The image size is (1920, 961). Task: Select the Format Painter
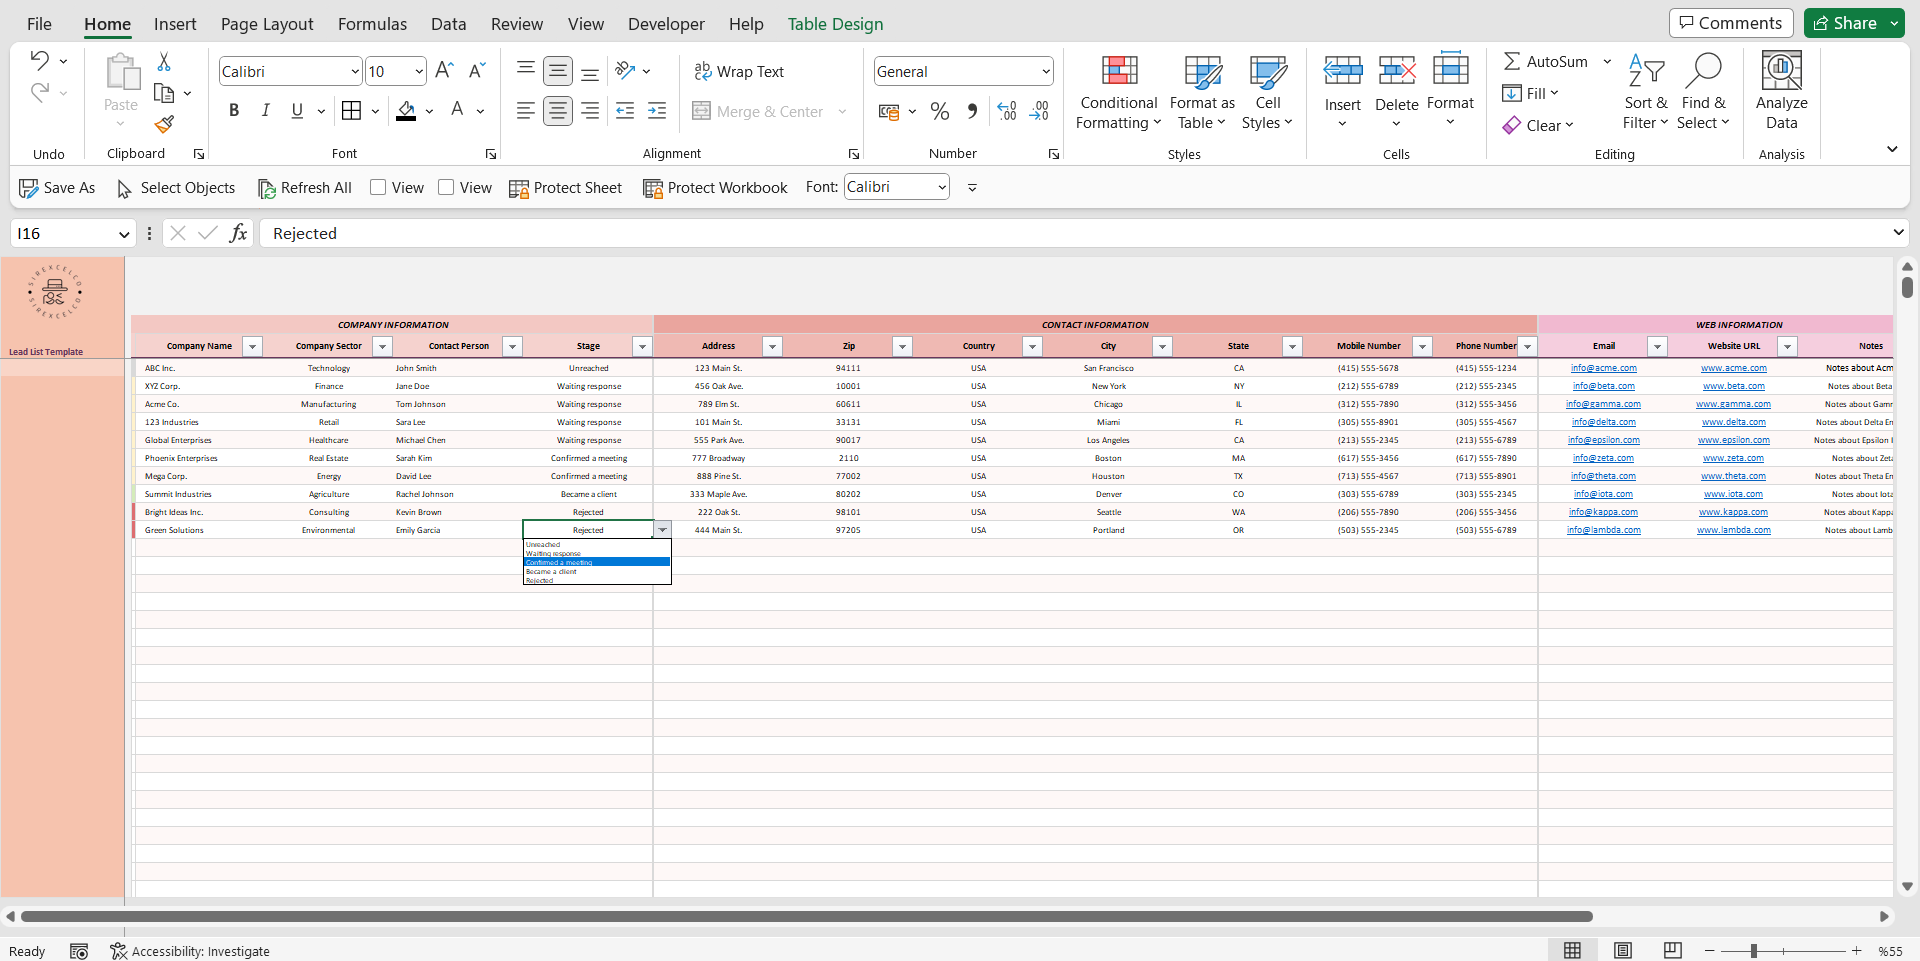(x=165, y=124)
